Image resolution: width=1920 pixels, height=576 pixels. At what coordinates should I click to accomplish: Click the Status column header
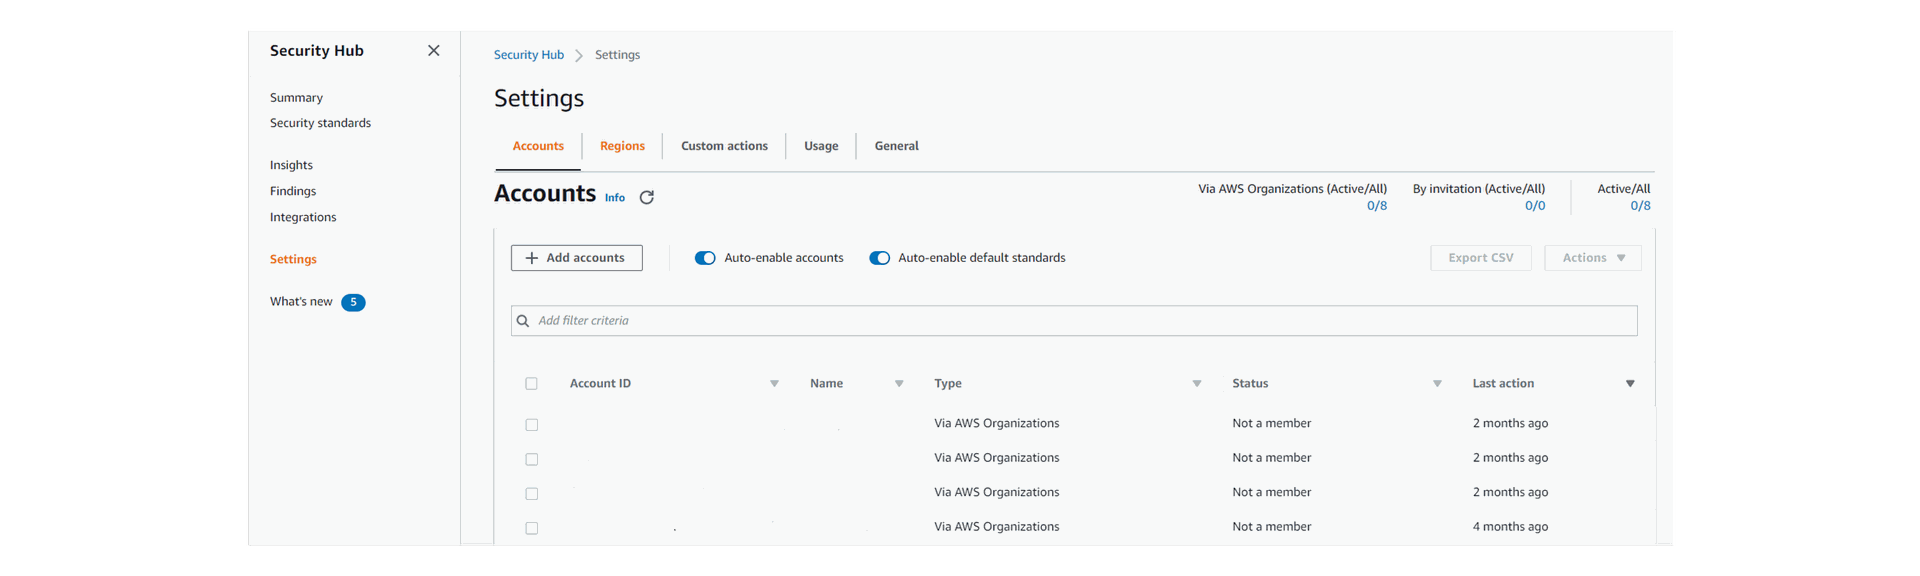(1250, 384)
